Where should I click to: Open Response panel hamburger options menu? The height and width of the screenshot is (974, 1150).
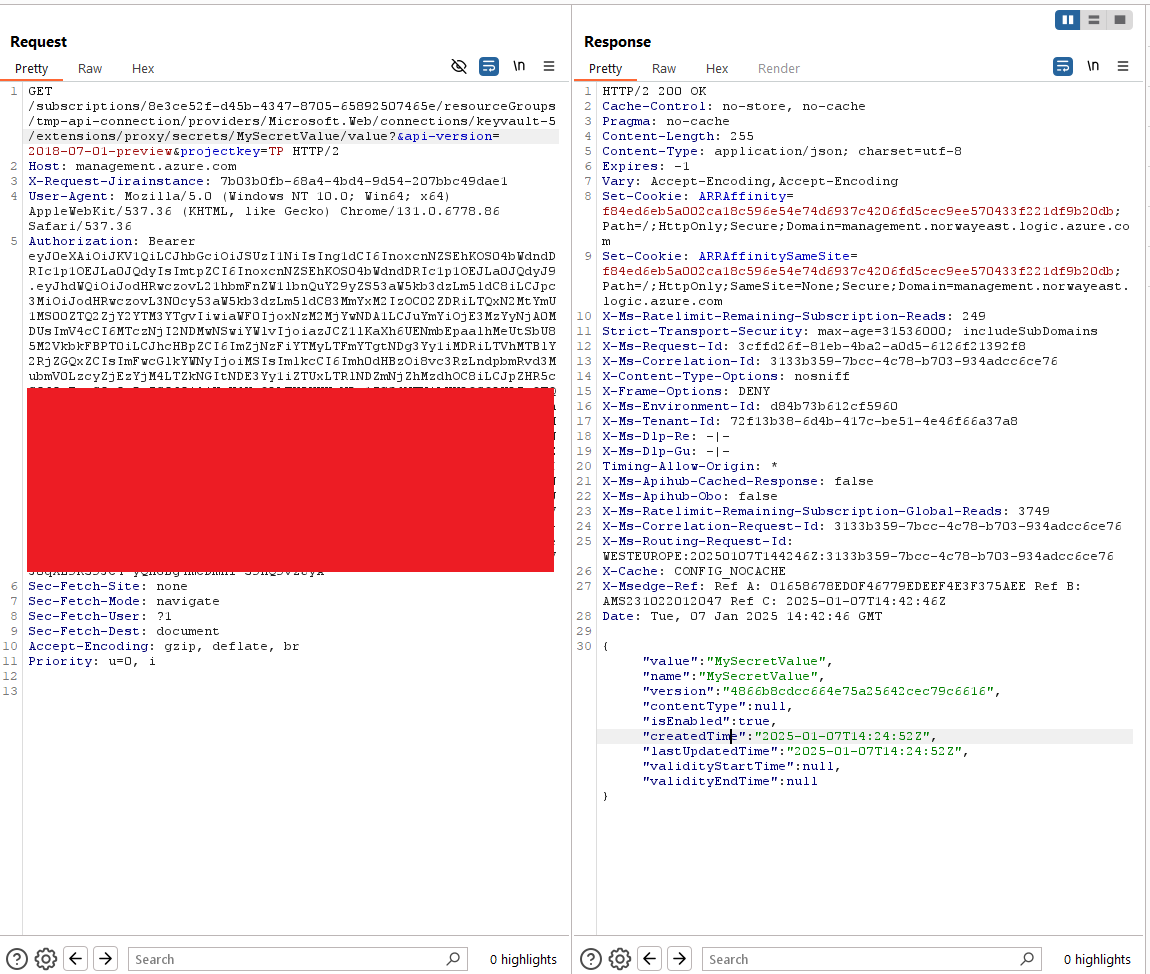point(1123,67)
